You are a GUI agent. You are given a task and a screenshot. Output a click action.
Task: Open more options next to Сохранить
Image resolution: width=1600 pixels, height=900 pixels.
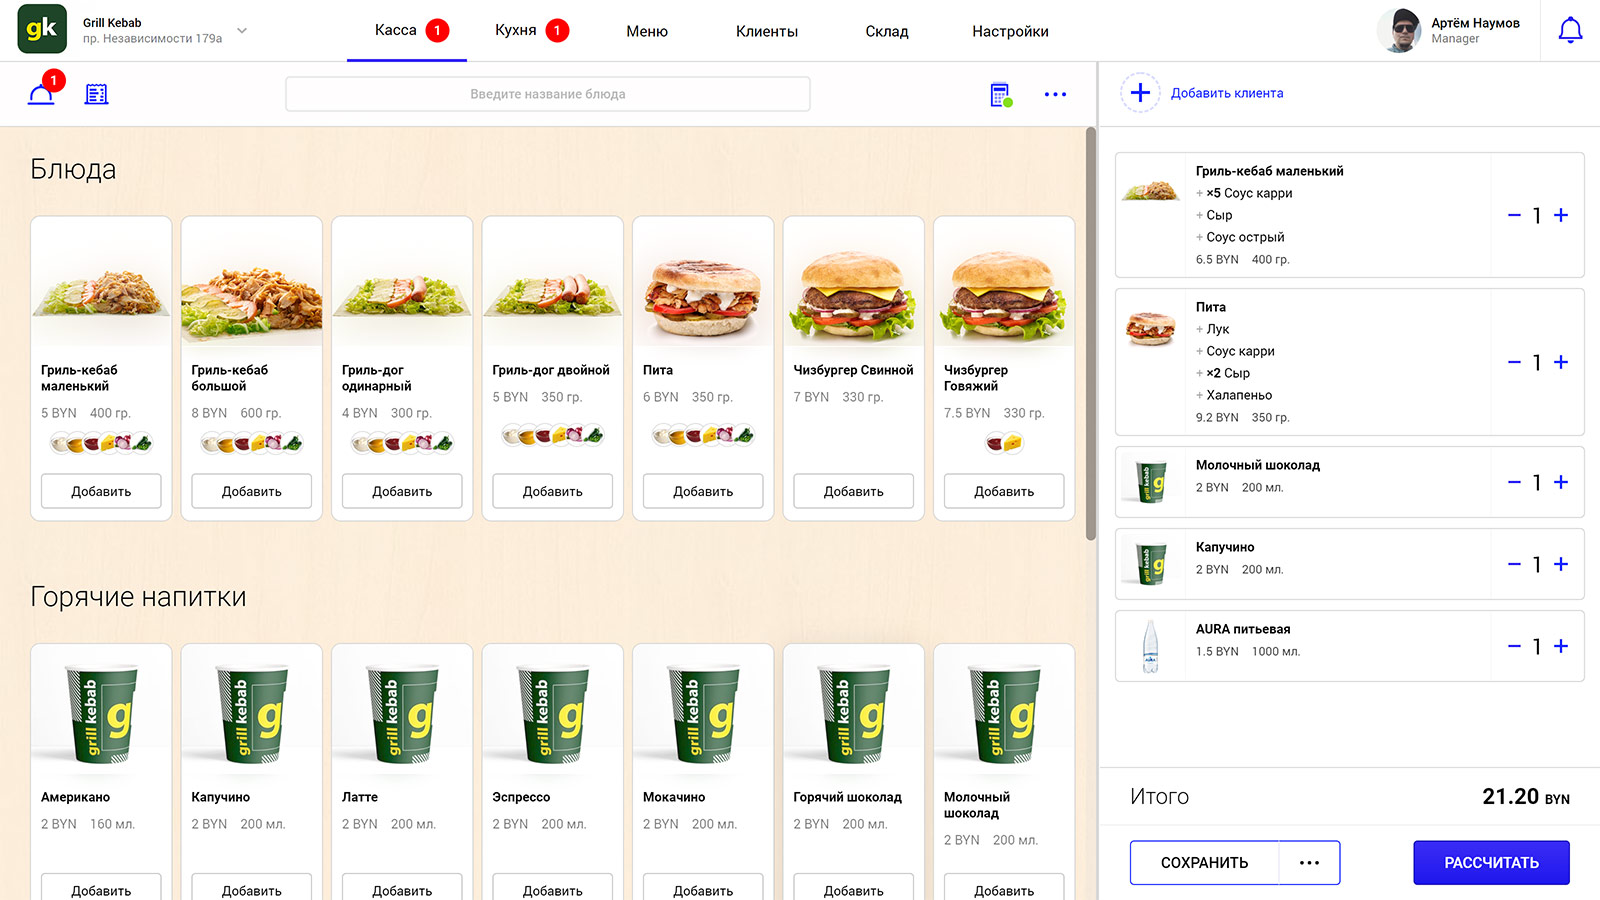pos(1309,862)
